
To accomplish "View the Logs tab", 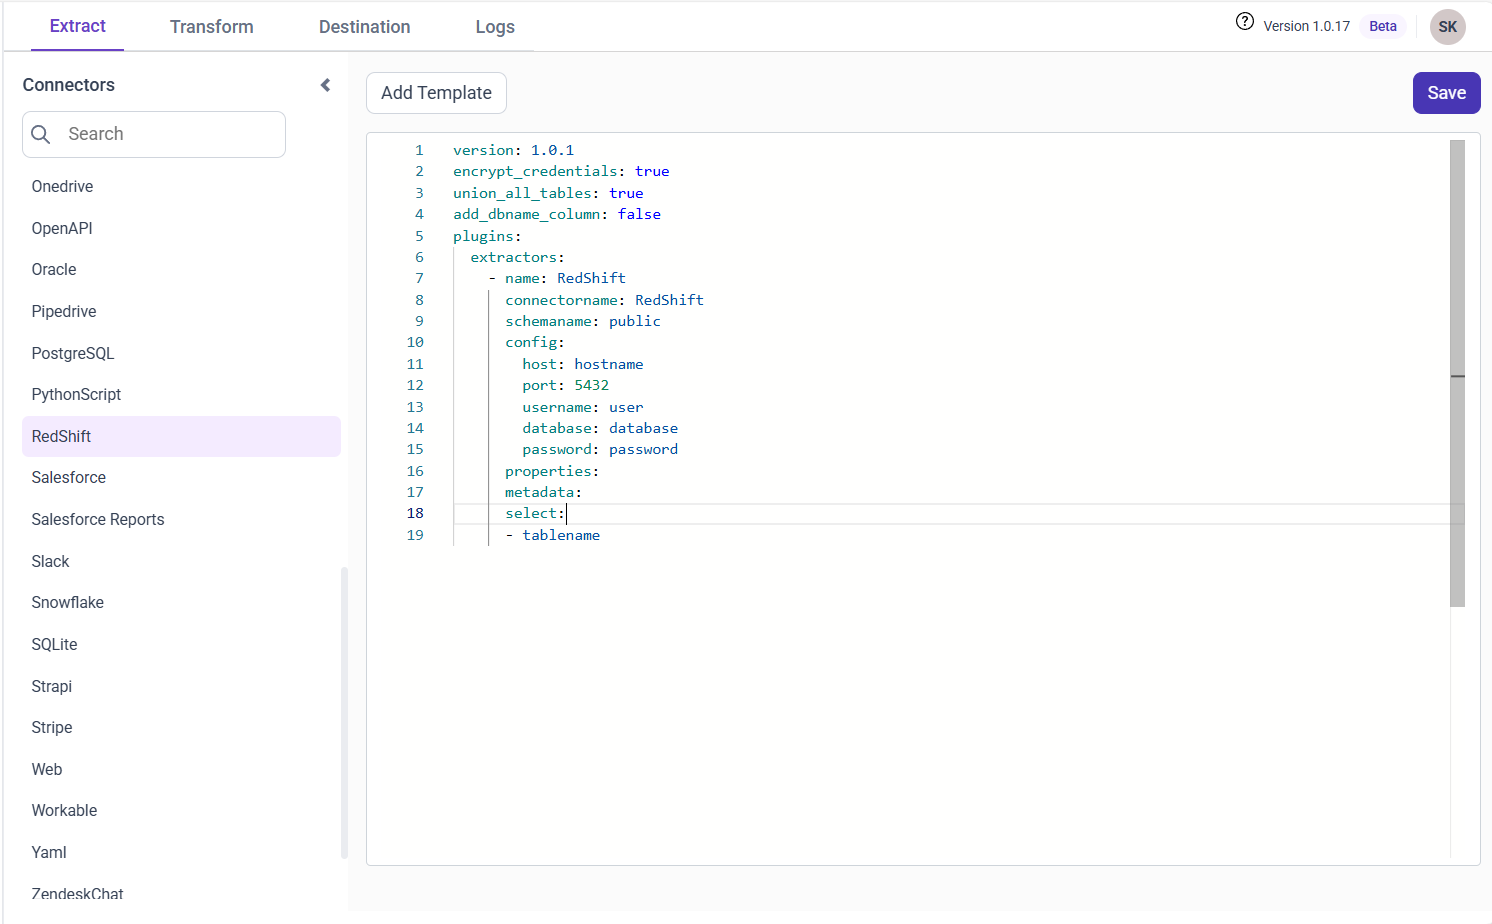I will click(x=494, y=27).
